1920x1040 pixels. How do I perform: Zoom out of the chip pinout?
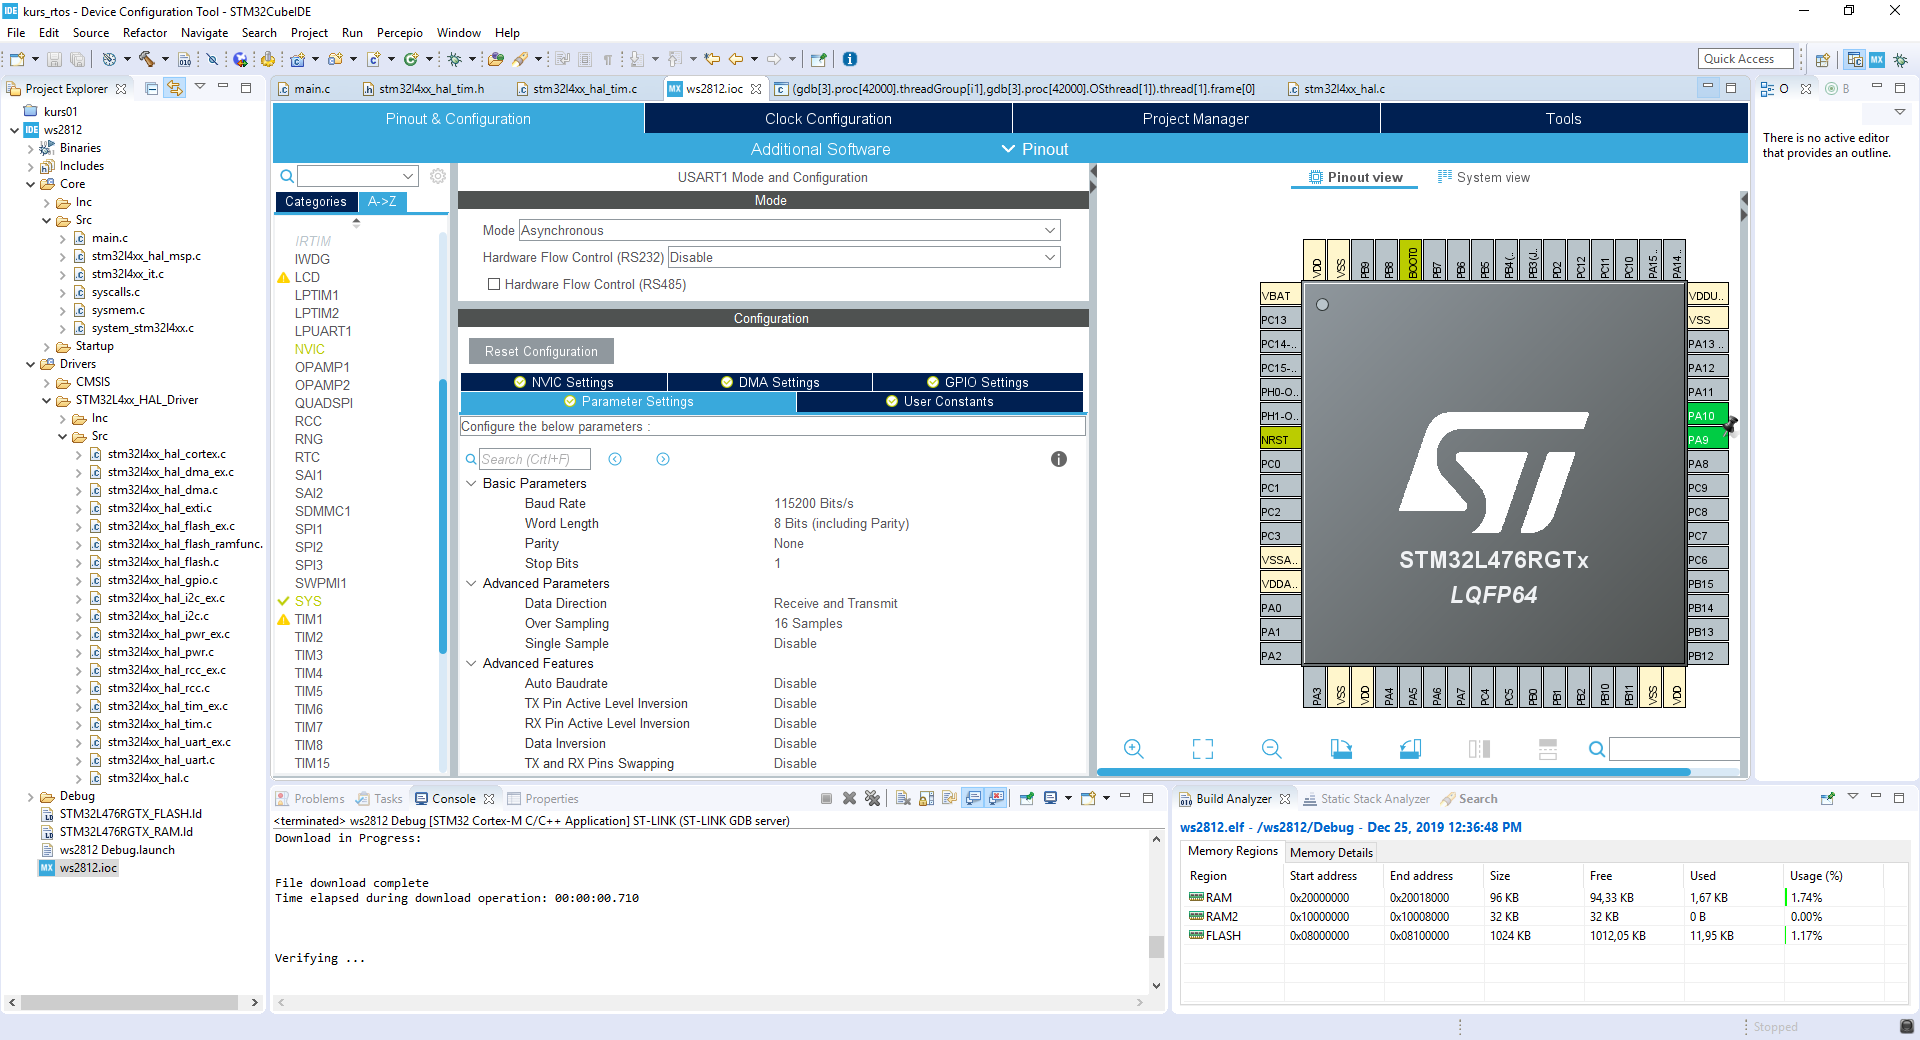[1271, 749]
